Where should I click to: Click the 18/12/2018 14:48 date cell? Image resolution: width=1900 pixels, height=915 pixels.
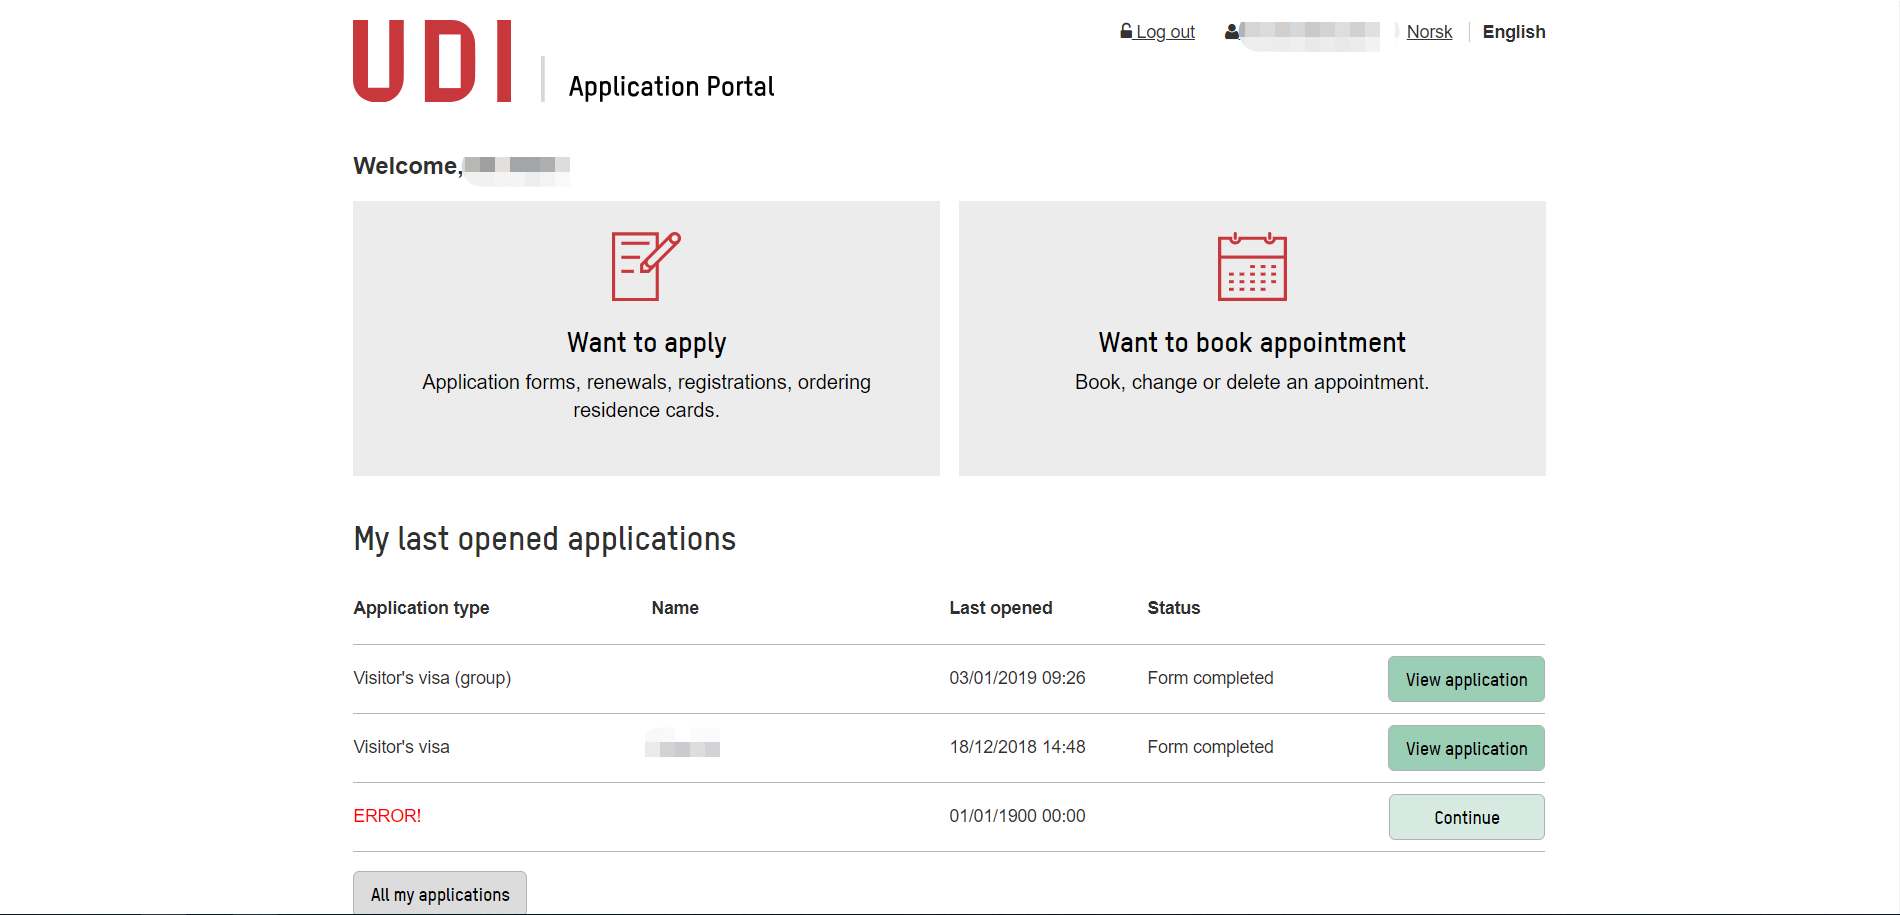pos(1017,747)
